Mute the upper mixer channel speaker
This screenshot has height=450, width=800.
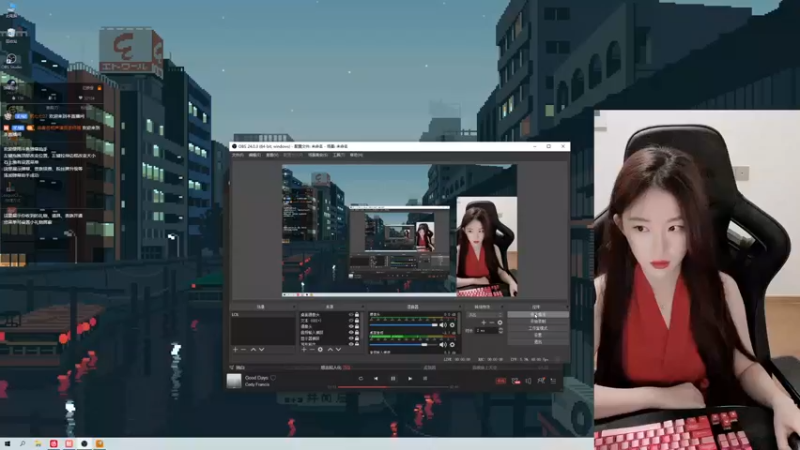coord(443,325)
